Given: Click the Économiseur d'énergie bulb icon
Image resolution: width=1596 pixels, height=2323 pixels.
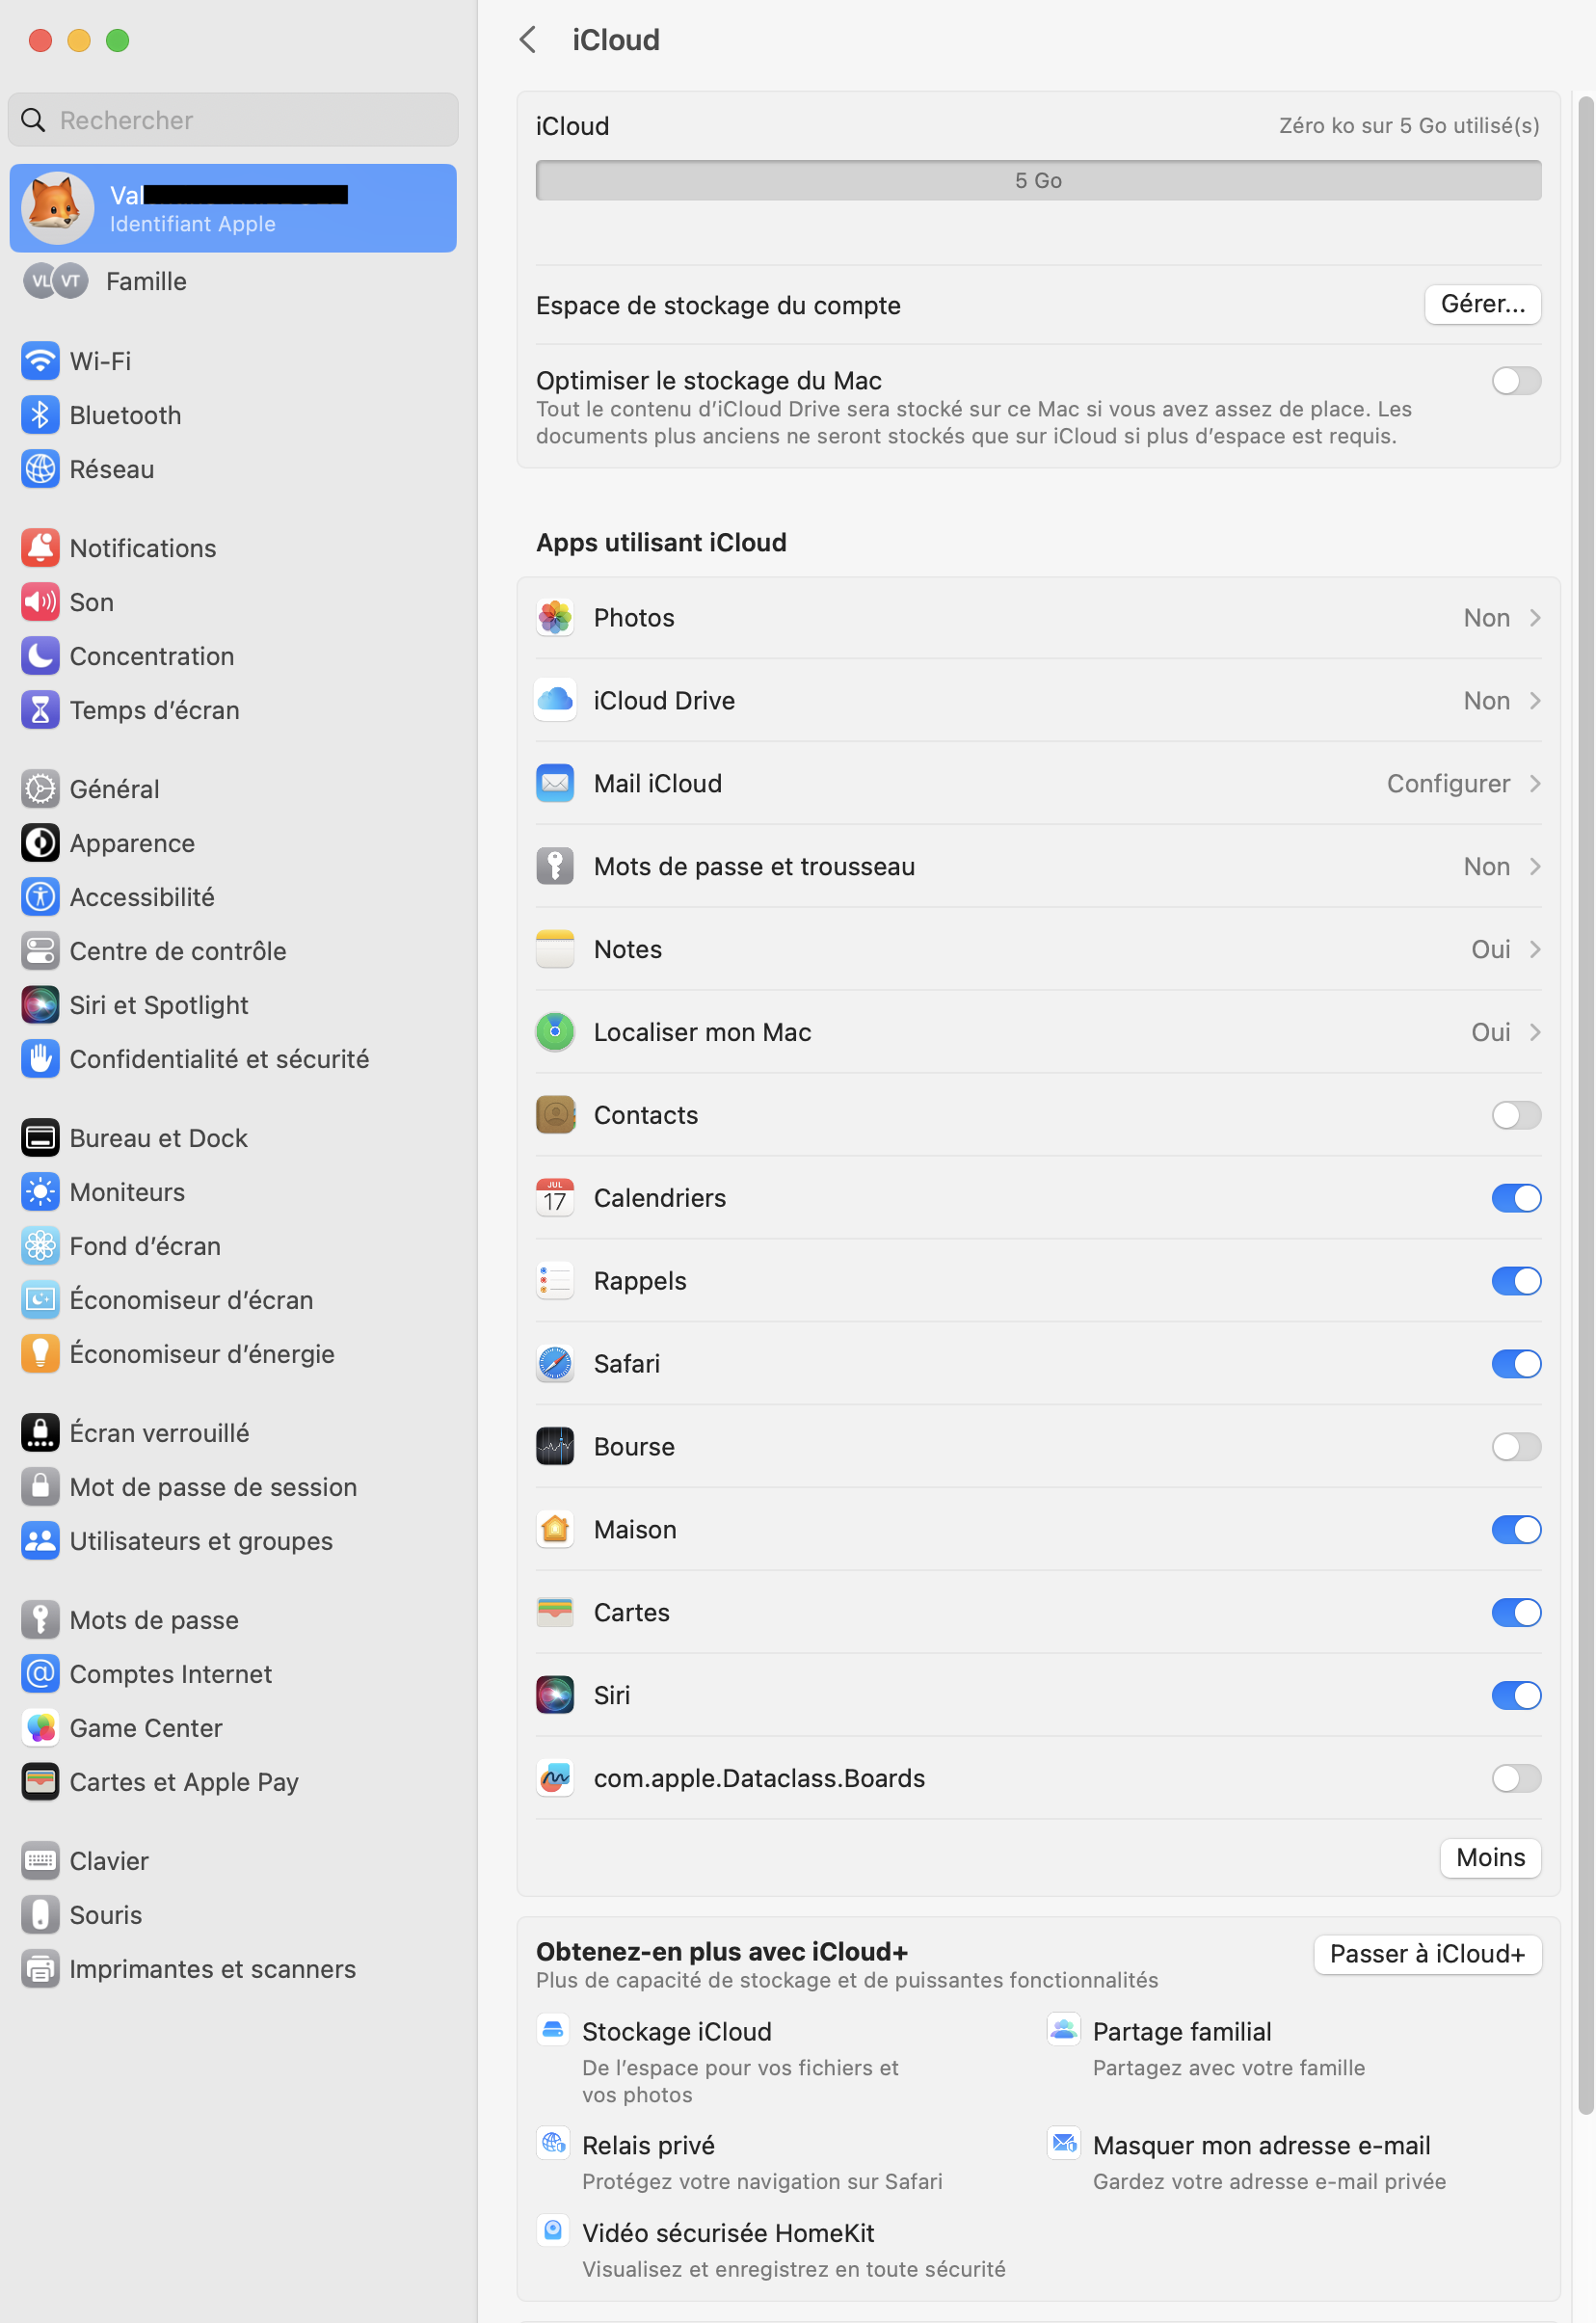Looking at the screenshot, I should (x=40, y=1354).
